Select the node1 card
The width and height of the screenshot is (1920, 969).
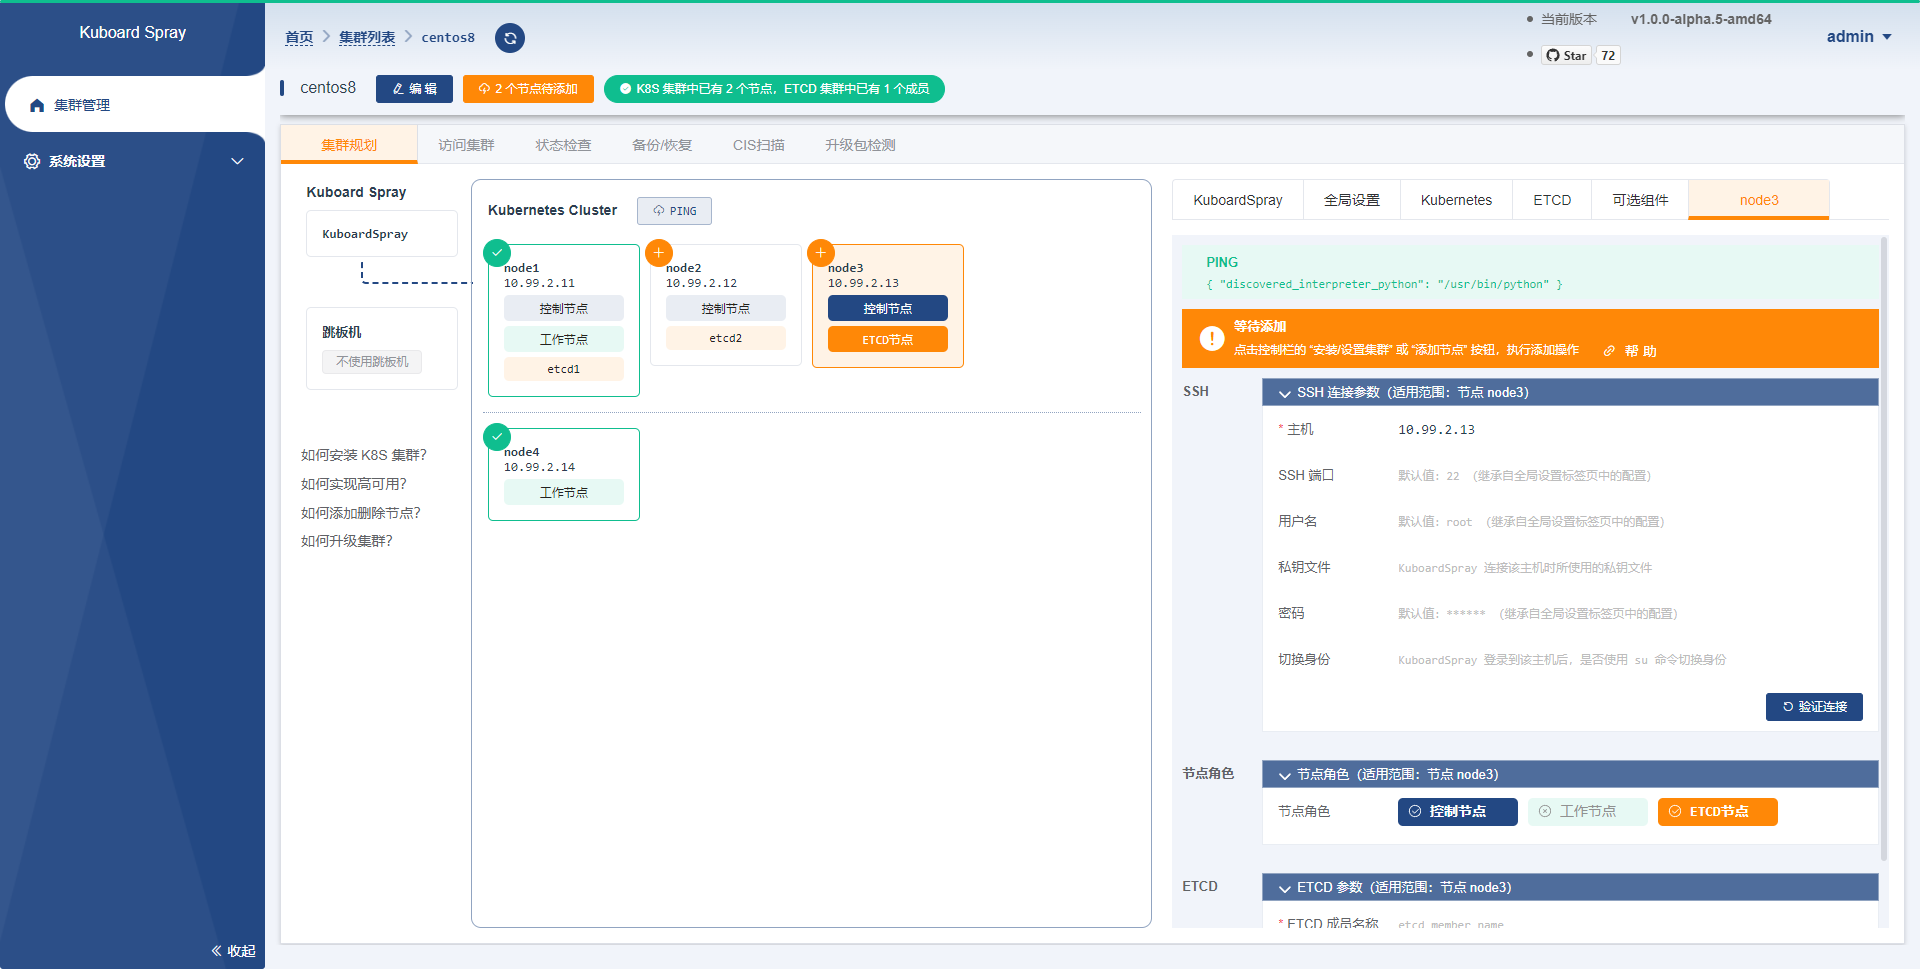564,321
